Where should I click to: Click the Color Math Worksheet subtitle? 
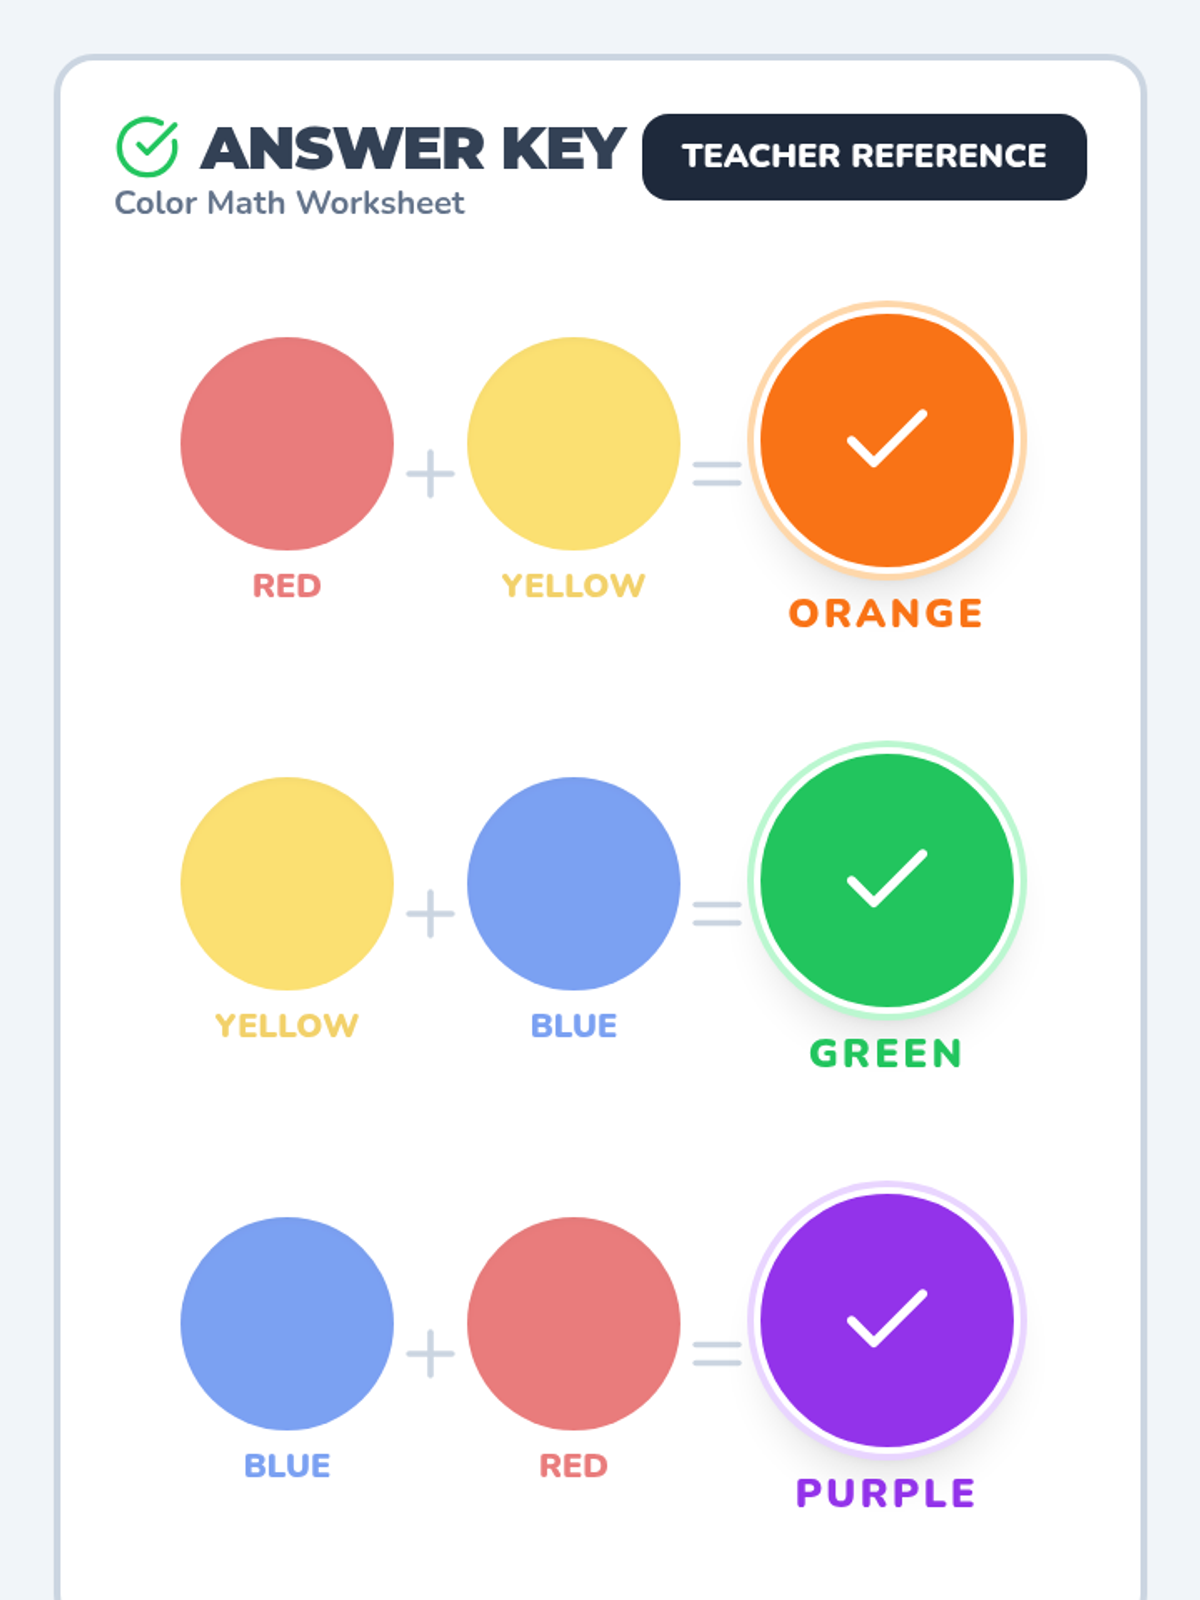click(x=289, y=203)
